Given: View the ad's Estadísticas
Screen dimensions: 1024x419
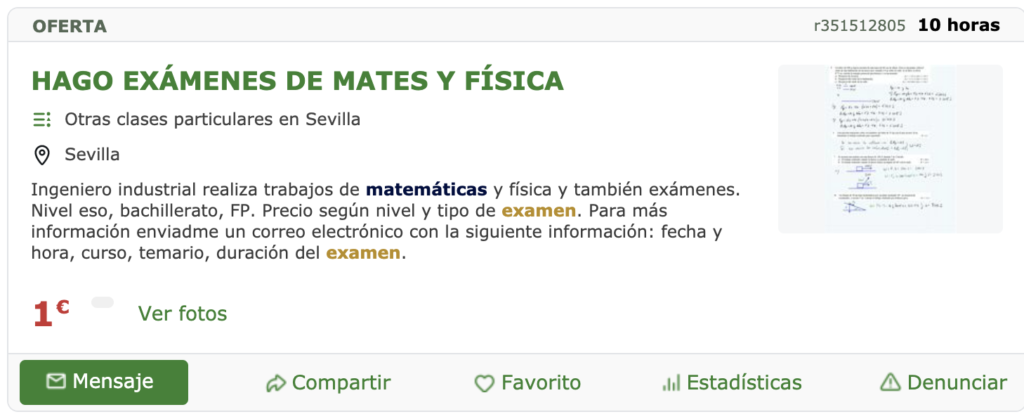Looking at the screenshot, I should click(732, 383).
